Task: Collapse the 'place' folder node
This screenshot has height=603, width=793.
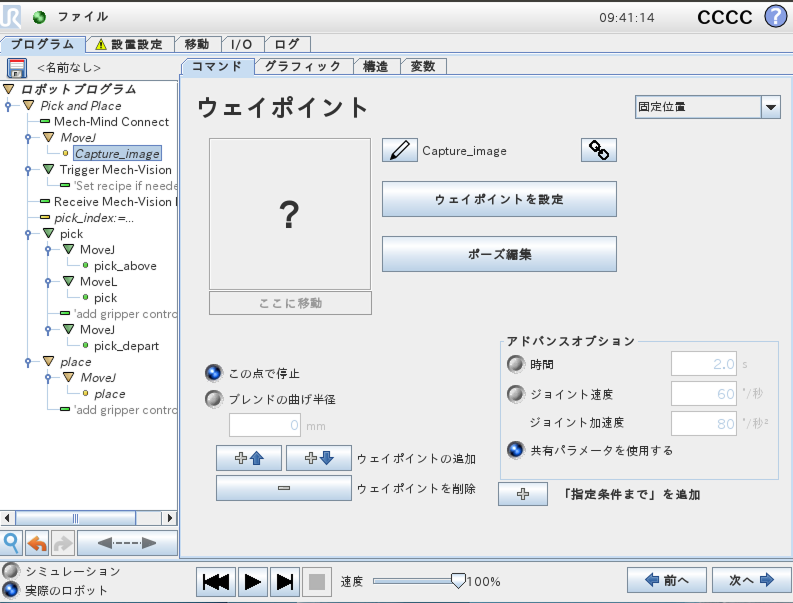Action: click(49, 361)
